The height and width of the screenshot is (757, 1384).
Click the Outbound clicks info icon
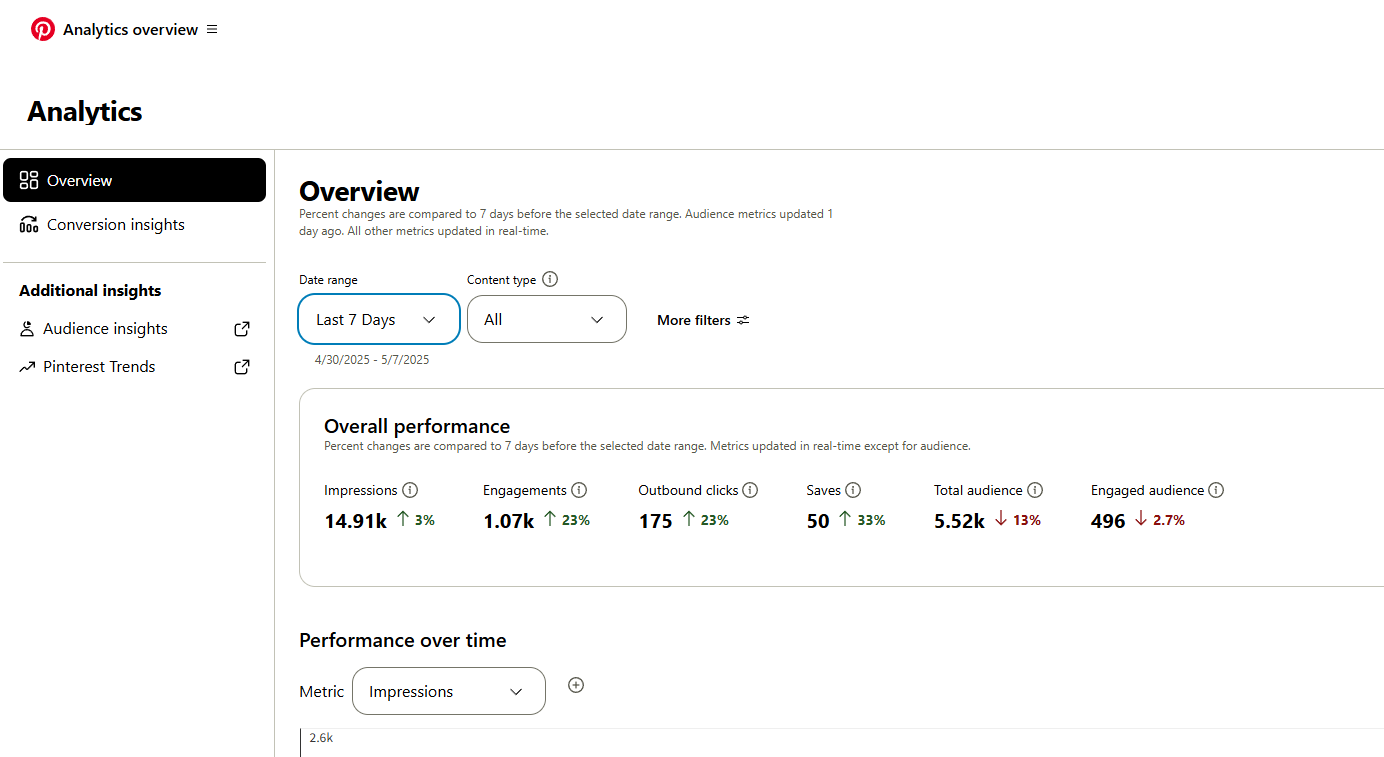click(750, 490)
